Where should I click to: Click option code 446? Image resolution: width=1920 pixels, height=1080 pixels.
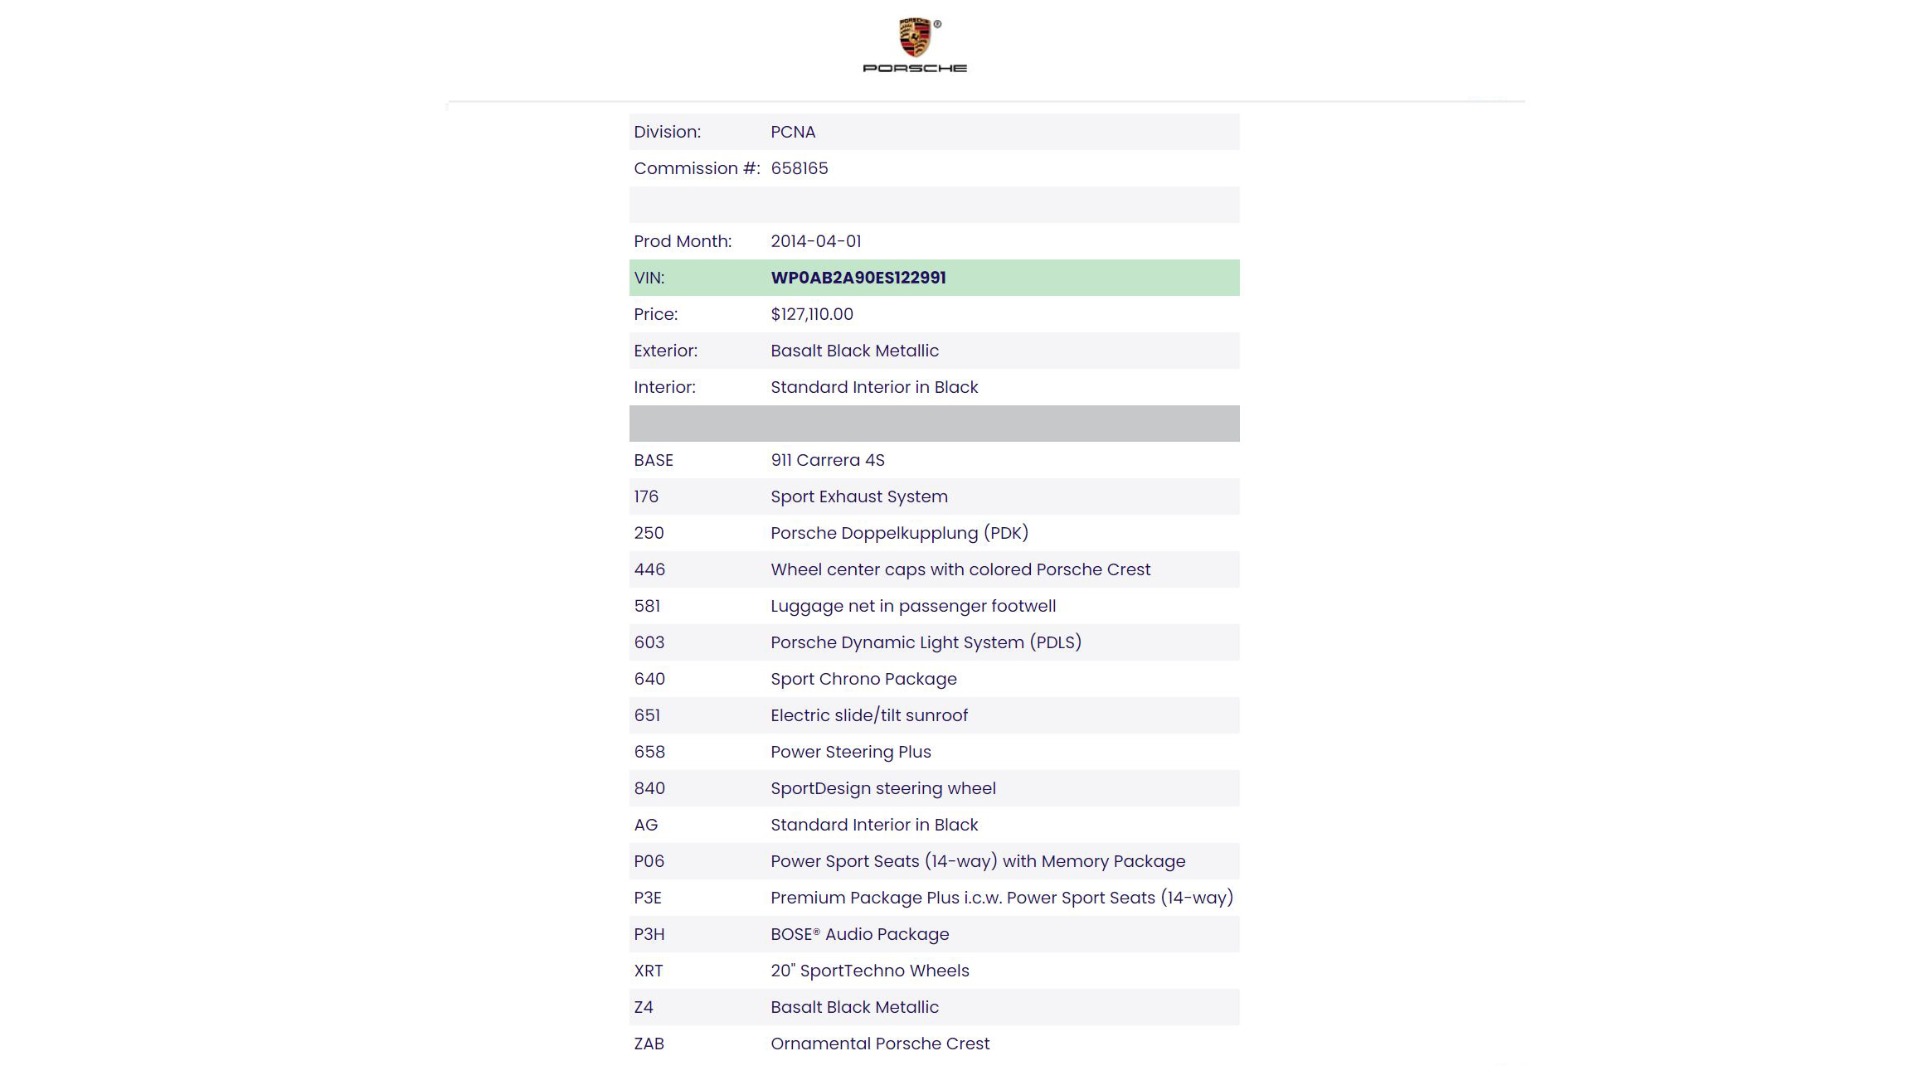(649, 570)
